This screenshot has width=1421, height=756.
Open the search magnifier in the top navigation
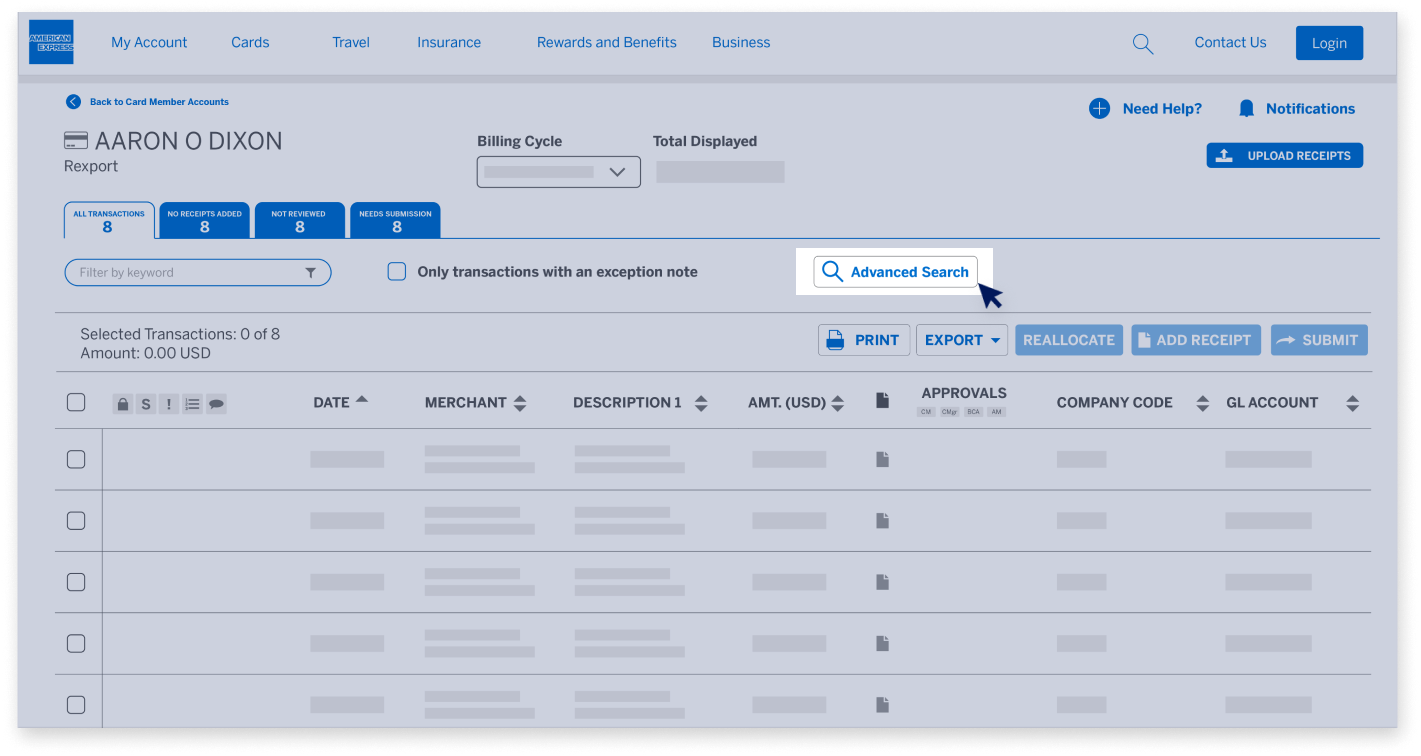point(1142,43)
